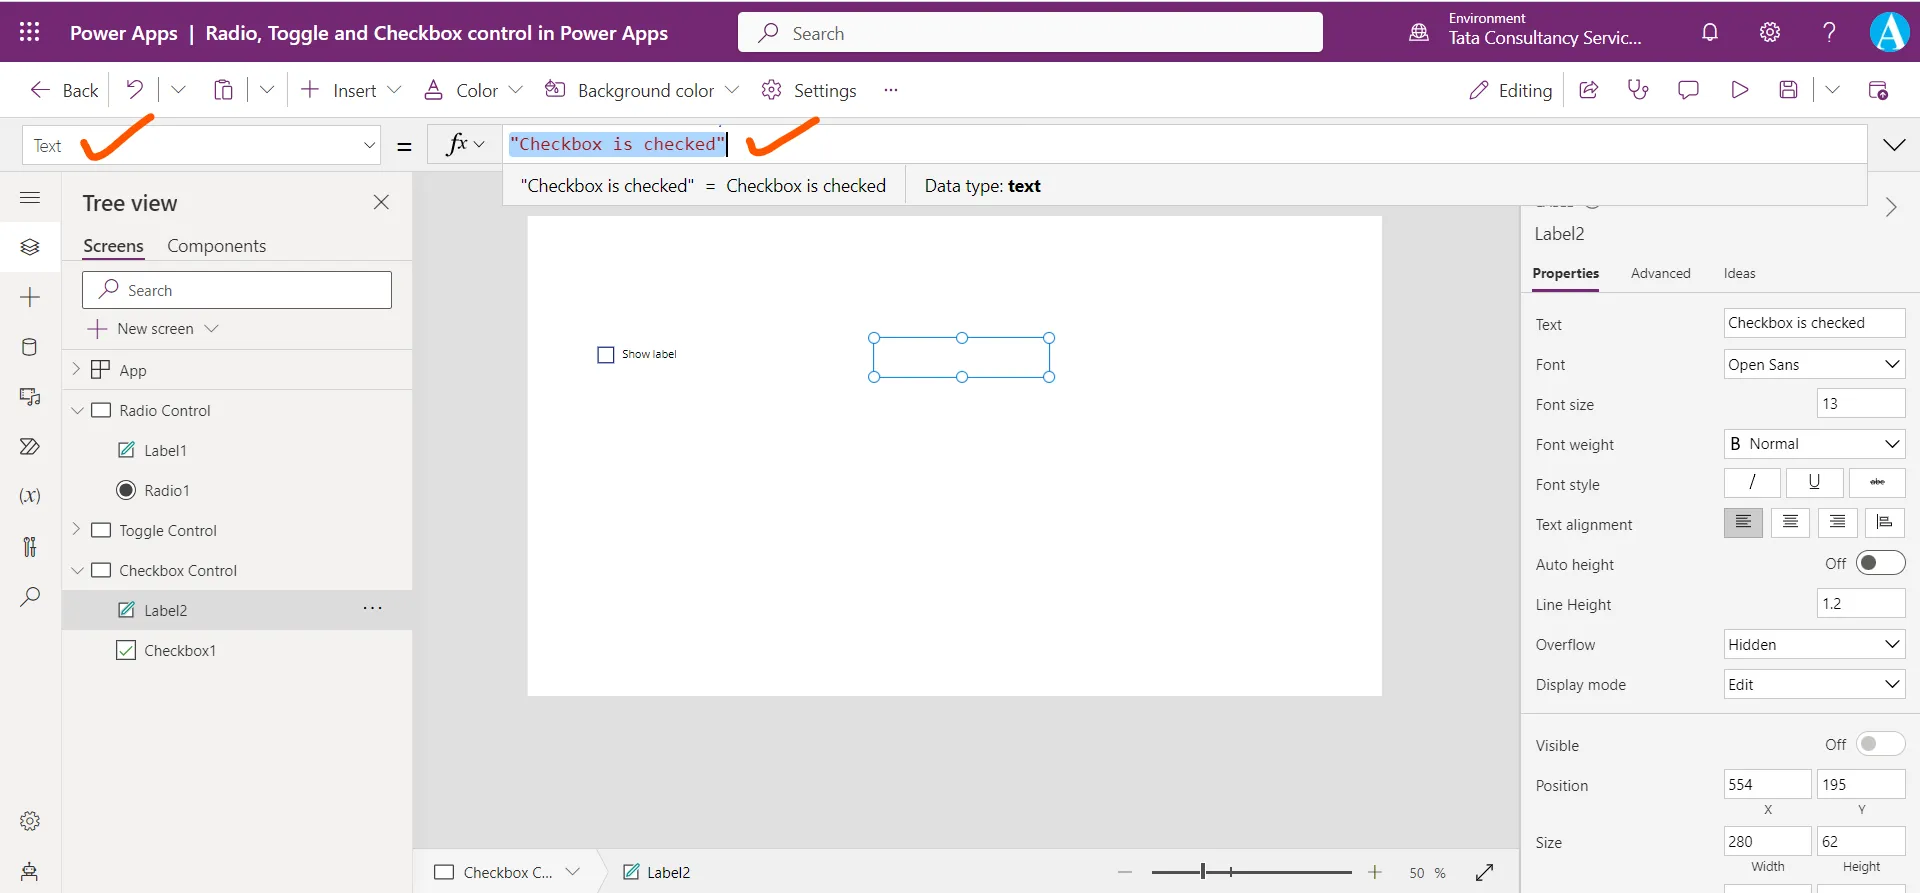Toggle the hamburger navigation menu

point(30,197)
